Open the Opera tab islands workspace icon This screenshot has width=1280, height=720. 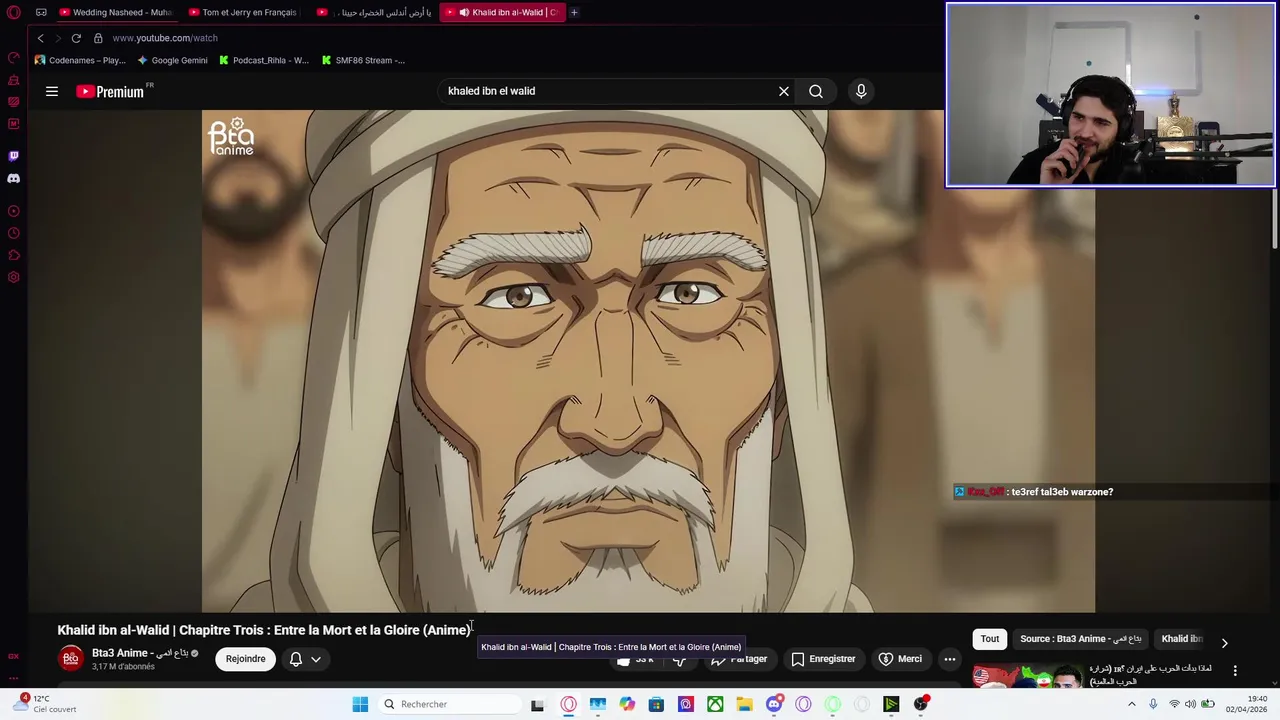[x=41, y=12]
